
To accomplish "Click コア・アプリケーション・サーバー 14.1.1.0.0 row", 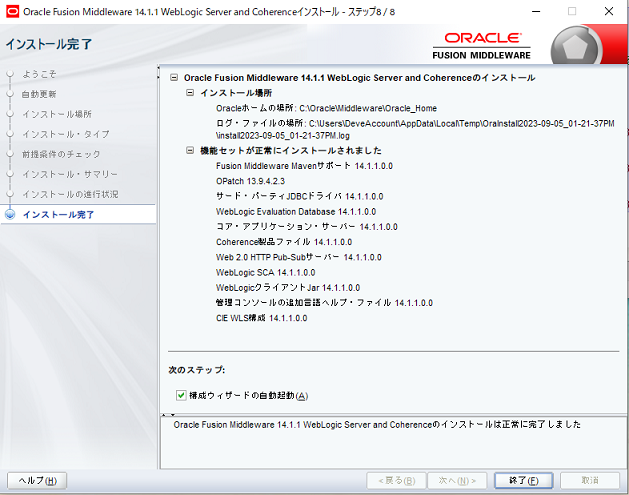I will point(306,227).
